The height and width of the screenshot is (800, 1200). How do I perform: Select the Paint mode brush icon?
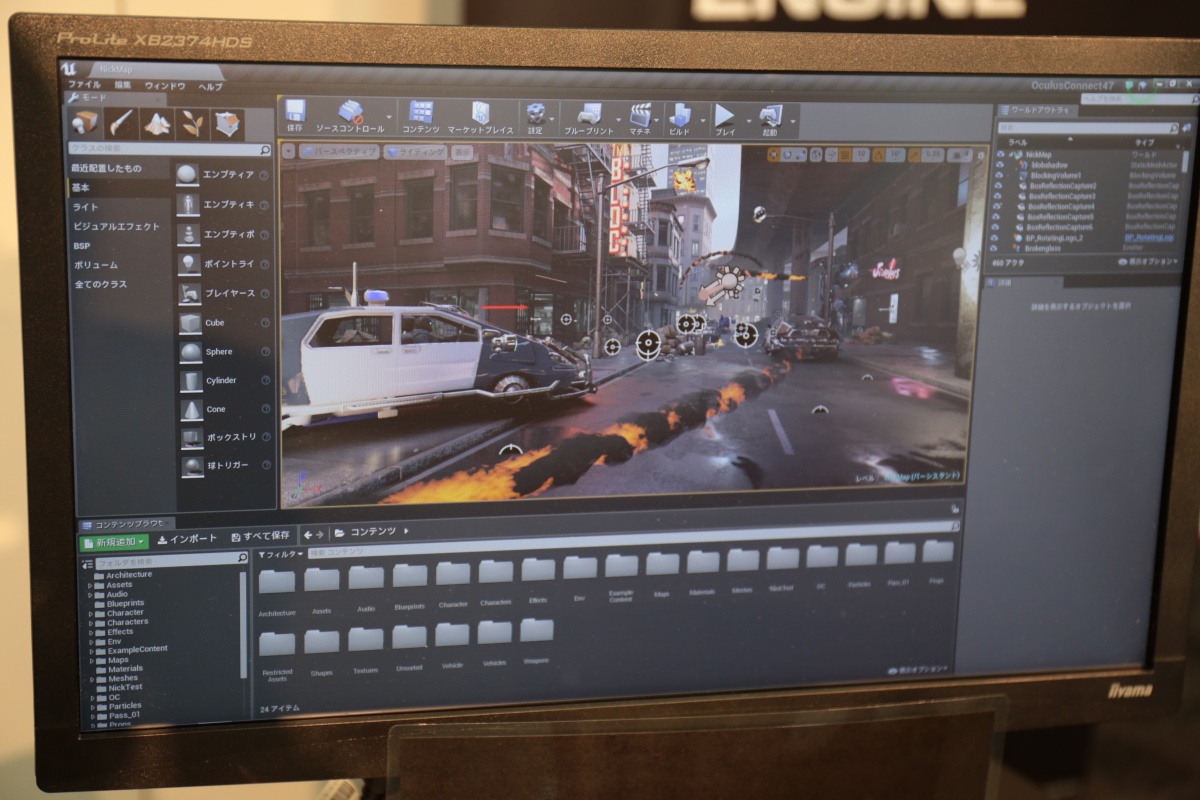coord(121,122)
